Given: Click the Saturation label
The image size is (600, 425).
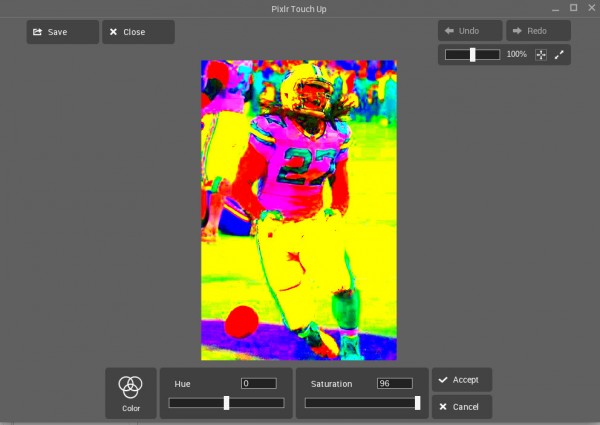Looking at the screenshot, I should [x=331, y=384].
